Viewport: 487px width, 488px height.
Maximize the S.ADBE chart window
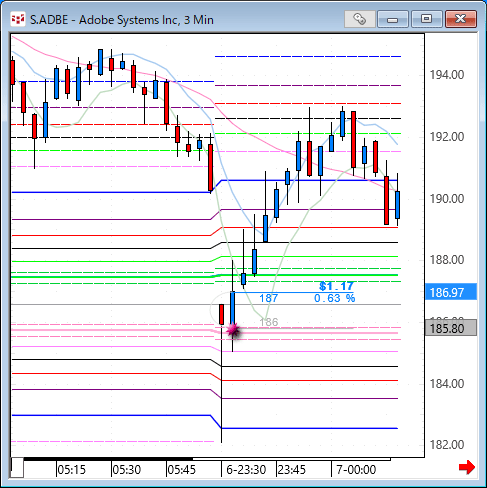tap(426, 19)
